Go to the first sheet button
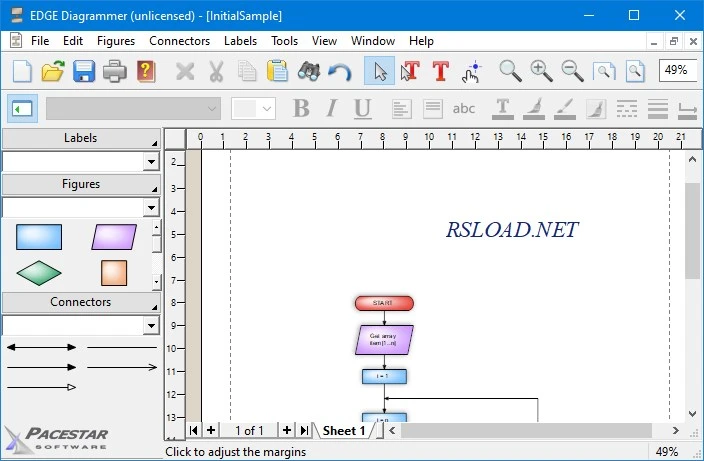Screen dimensions: 704x461 (194, 430)
